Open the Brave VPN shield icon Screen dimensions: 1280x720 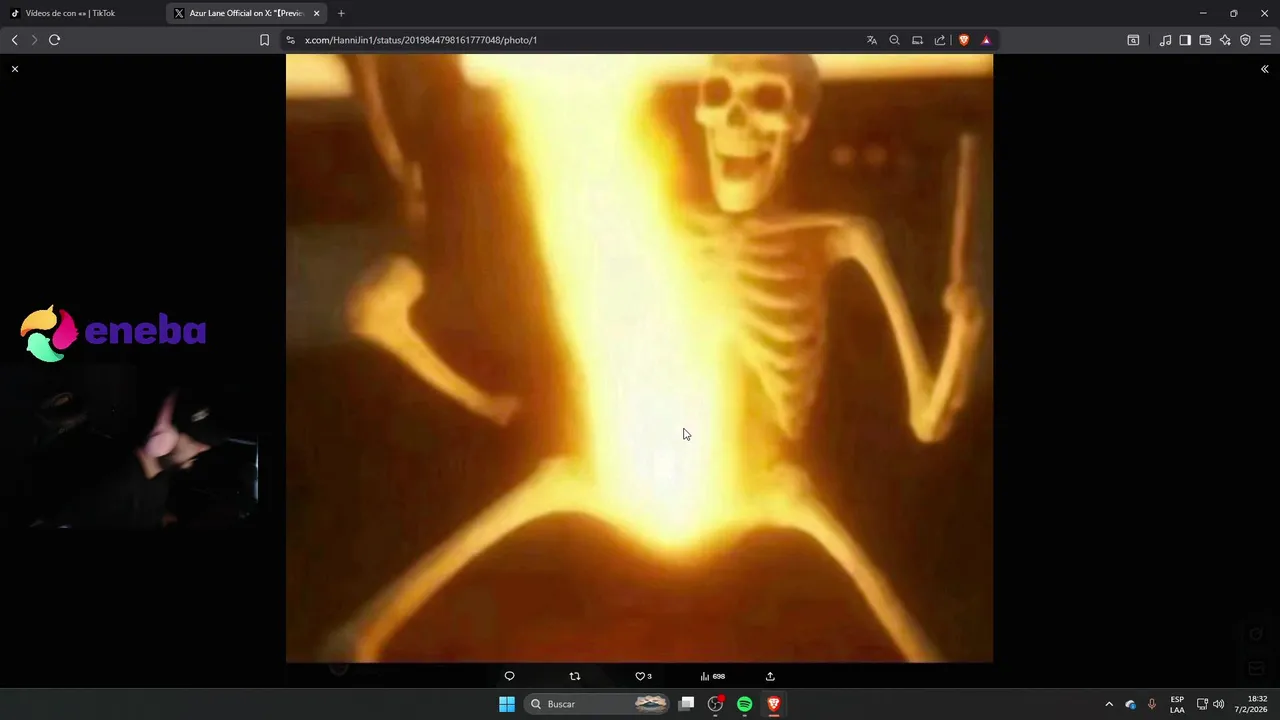(1245, 40)
